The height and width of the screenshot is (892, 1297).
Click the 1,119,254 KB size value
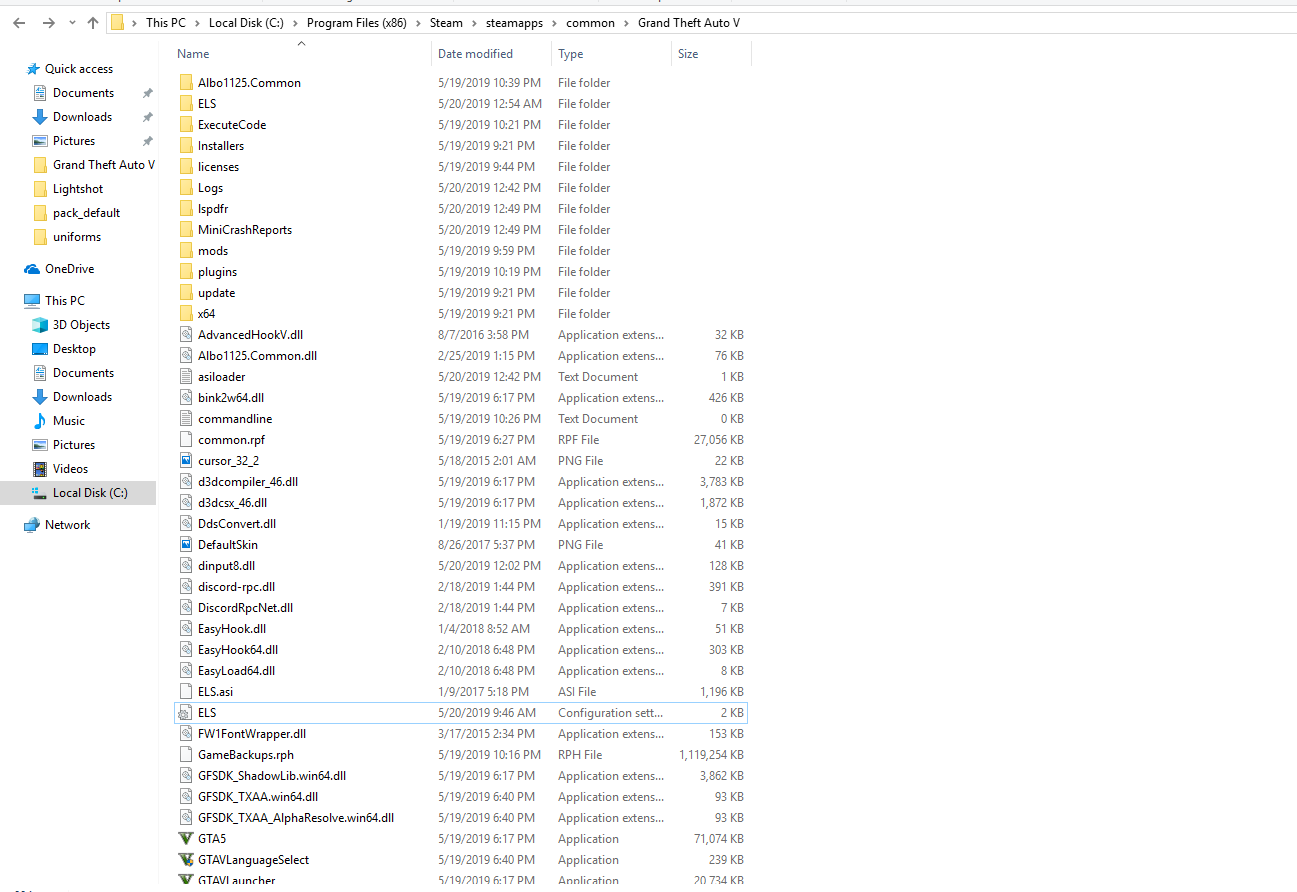[x=709, y=755]
